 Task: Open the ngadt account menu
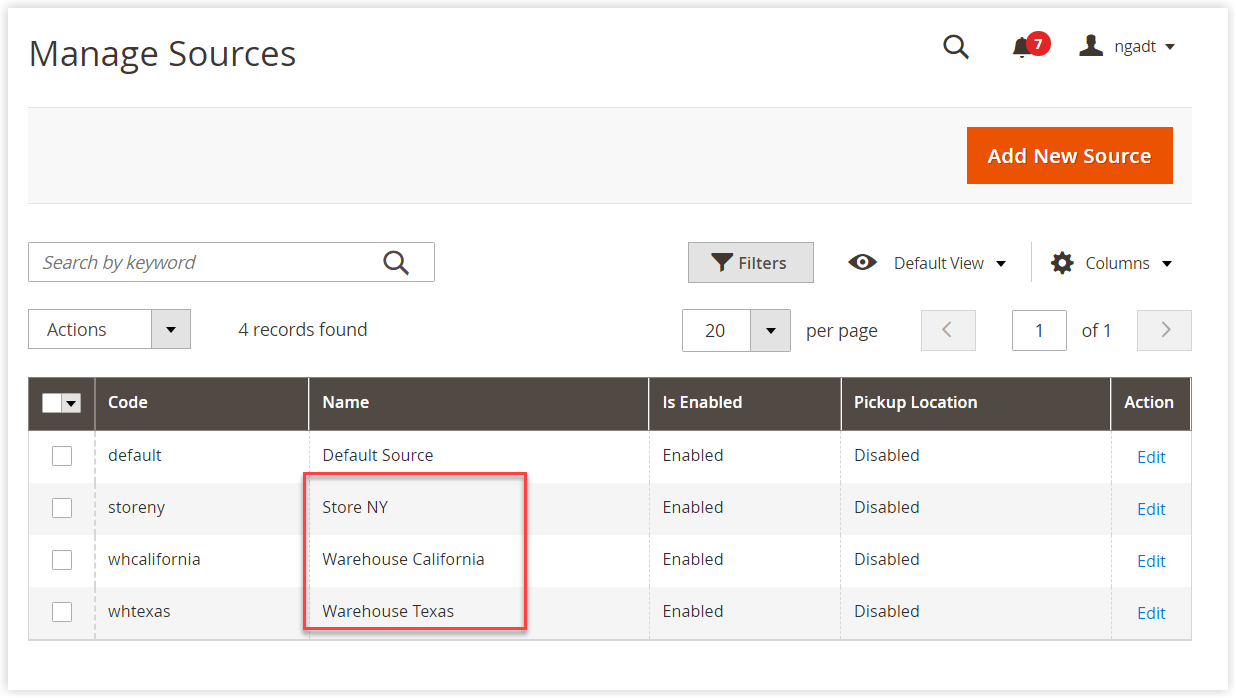tap(1135, 45)
